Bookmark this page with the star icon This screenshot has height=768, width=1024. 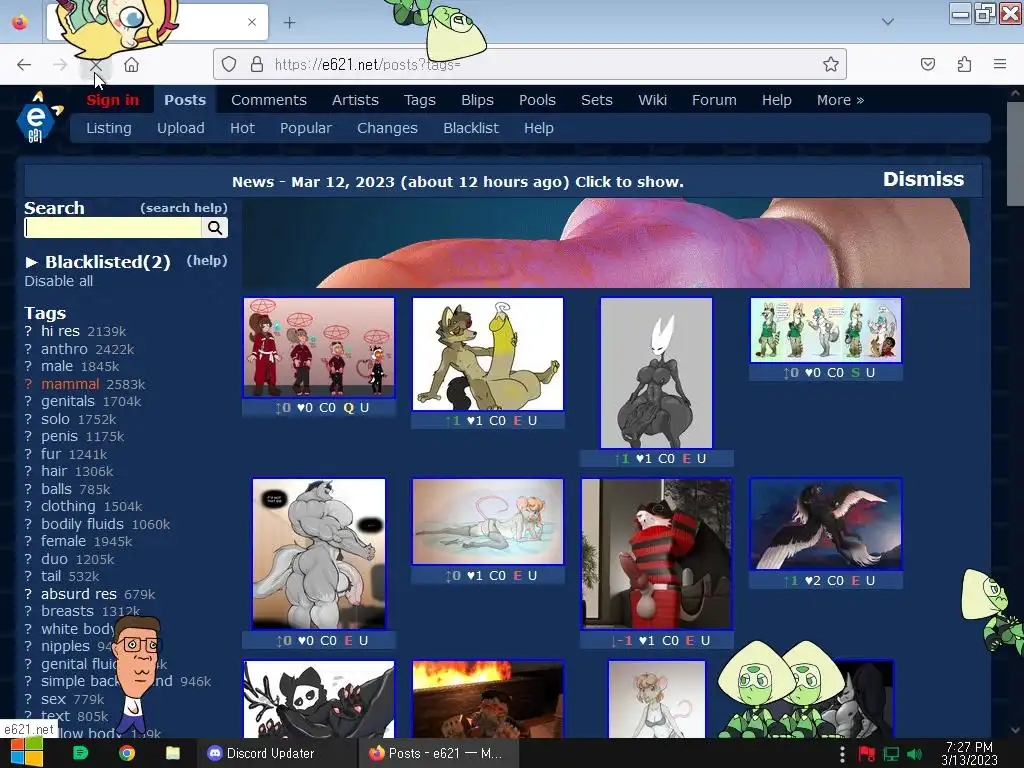click(x=831, y=64)
